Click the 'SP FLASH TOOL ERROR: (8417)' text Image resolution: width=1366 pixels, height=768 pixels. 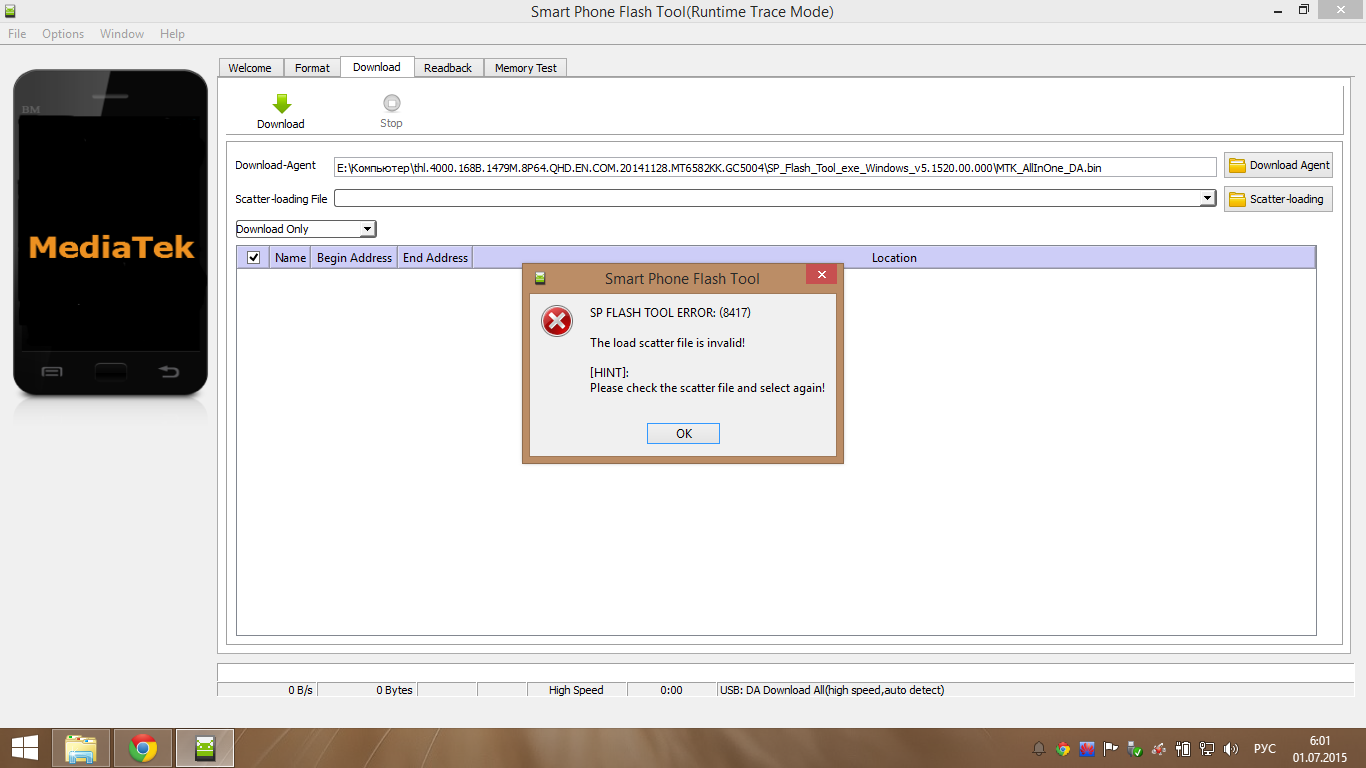670,313
